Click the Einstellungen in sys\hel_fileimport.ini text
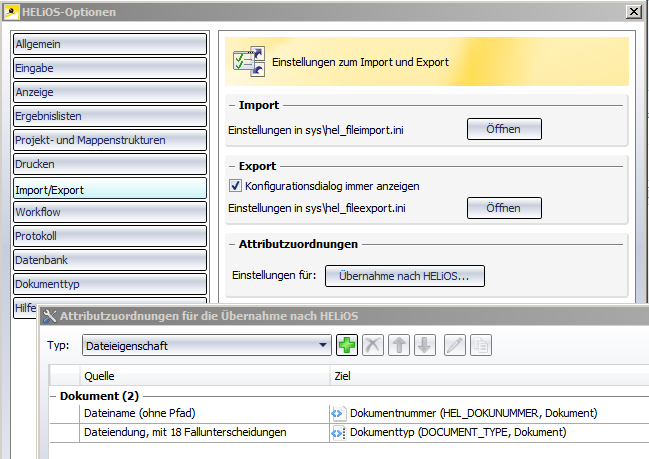This screenshot has width=649, height=459. coord(316,130)
